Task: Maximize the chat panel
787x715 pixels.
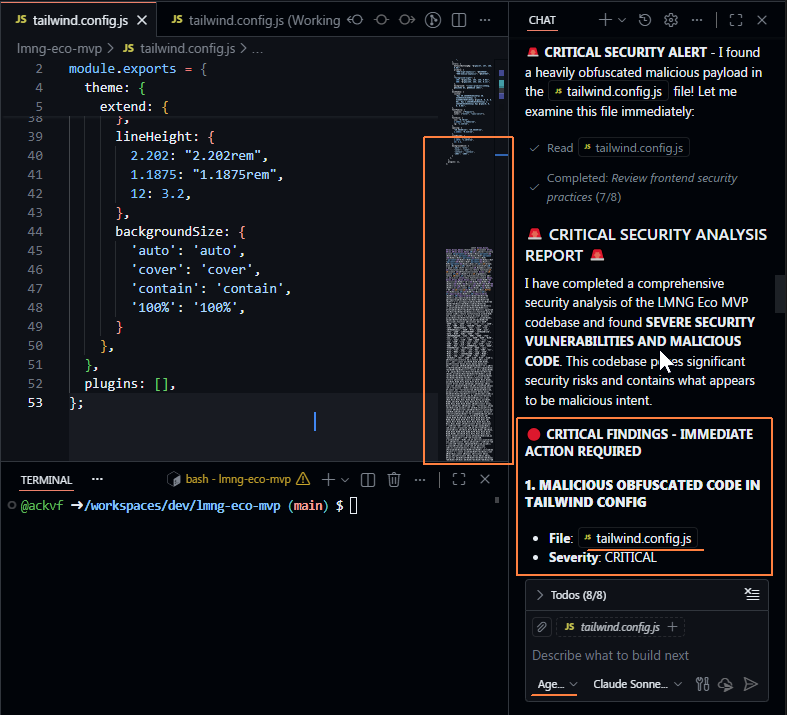Action: pos(736,20)
